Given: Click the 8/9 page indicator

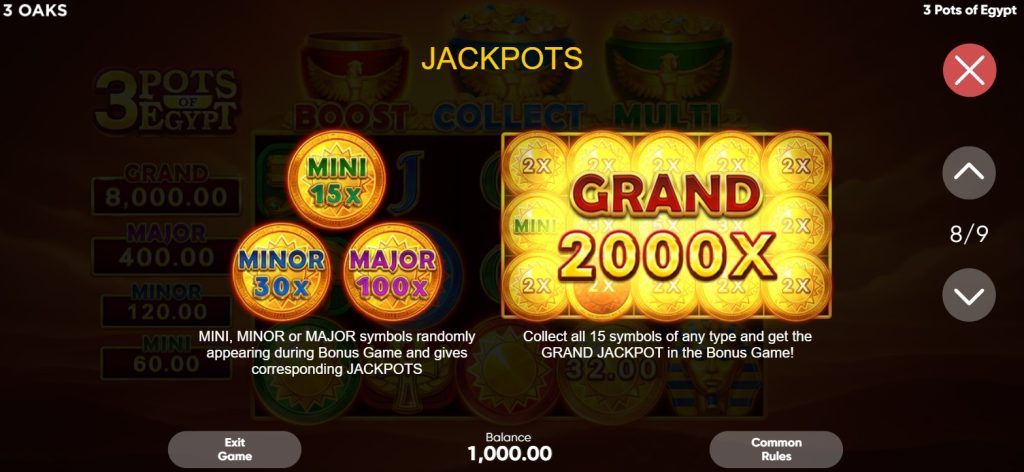Looking at the screenshot, I should (x=969, y=234).
